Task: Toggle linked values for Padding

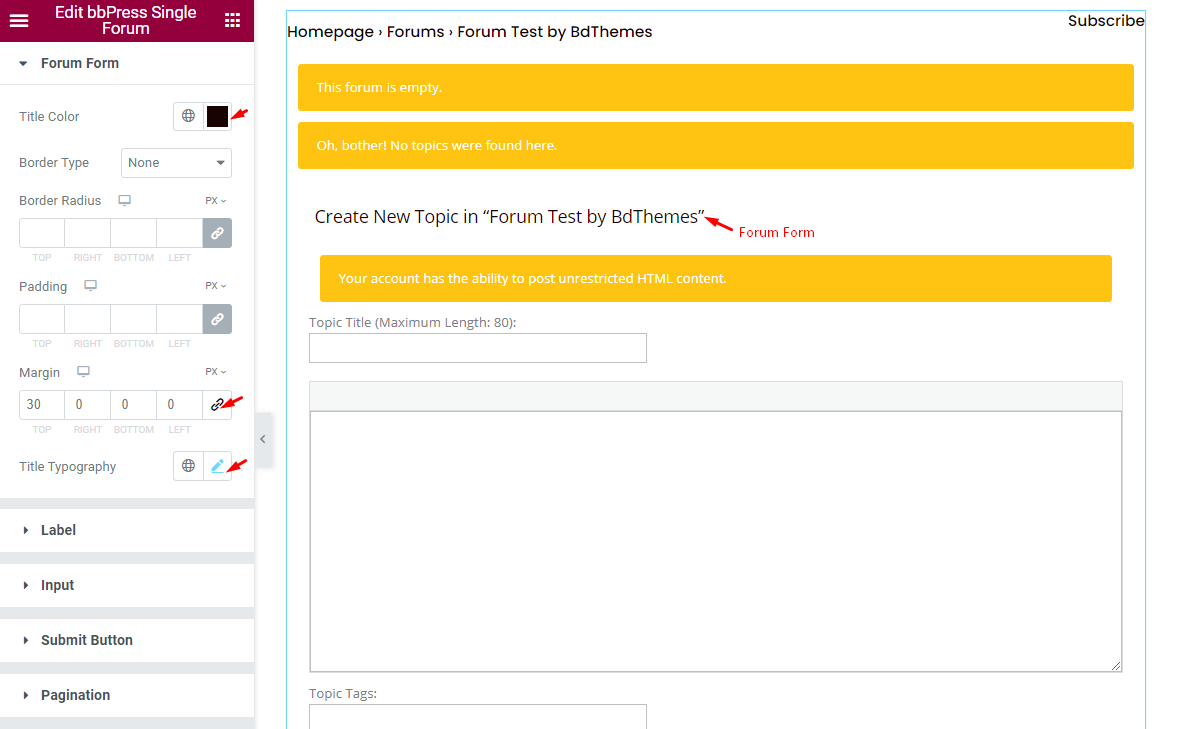Action: click(x=217, y=318)
